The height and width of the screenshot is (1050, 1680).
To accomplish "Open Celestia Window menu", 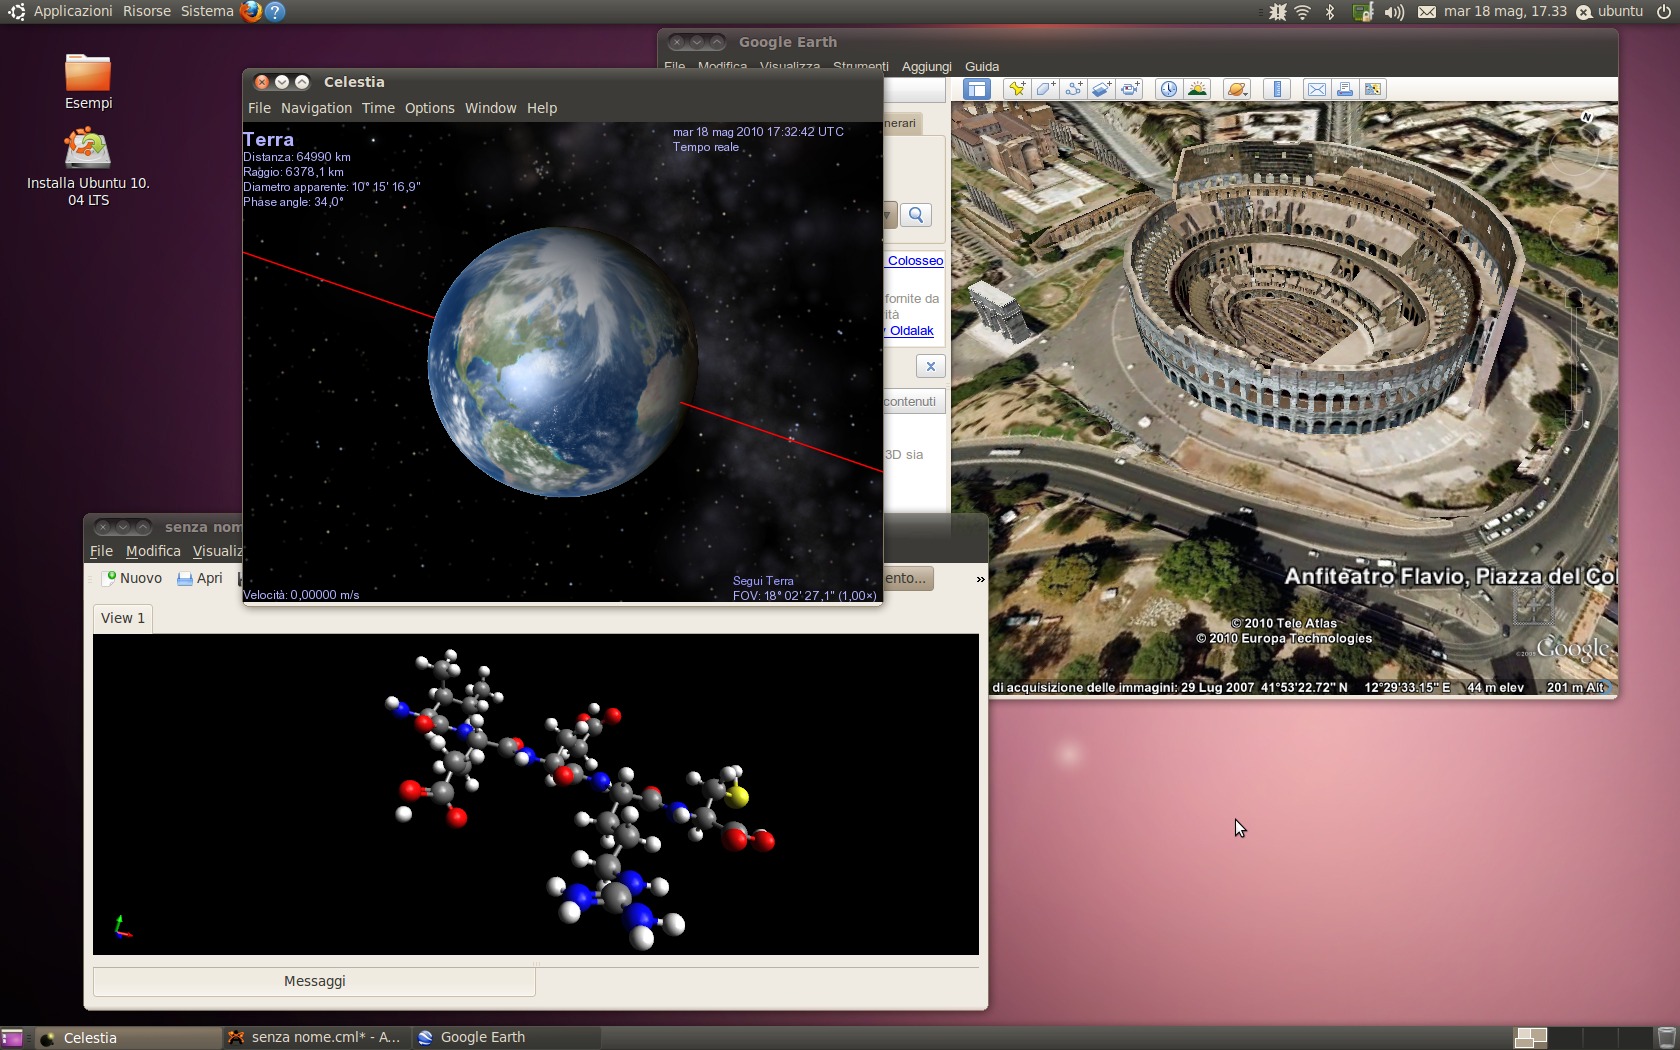I will click(x=490, y=108).
